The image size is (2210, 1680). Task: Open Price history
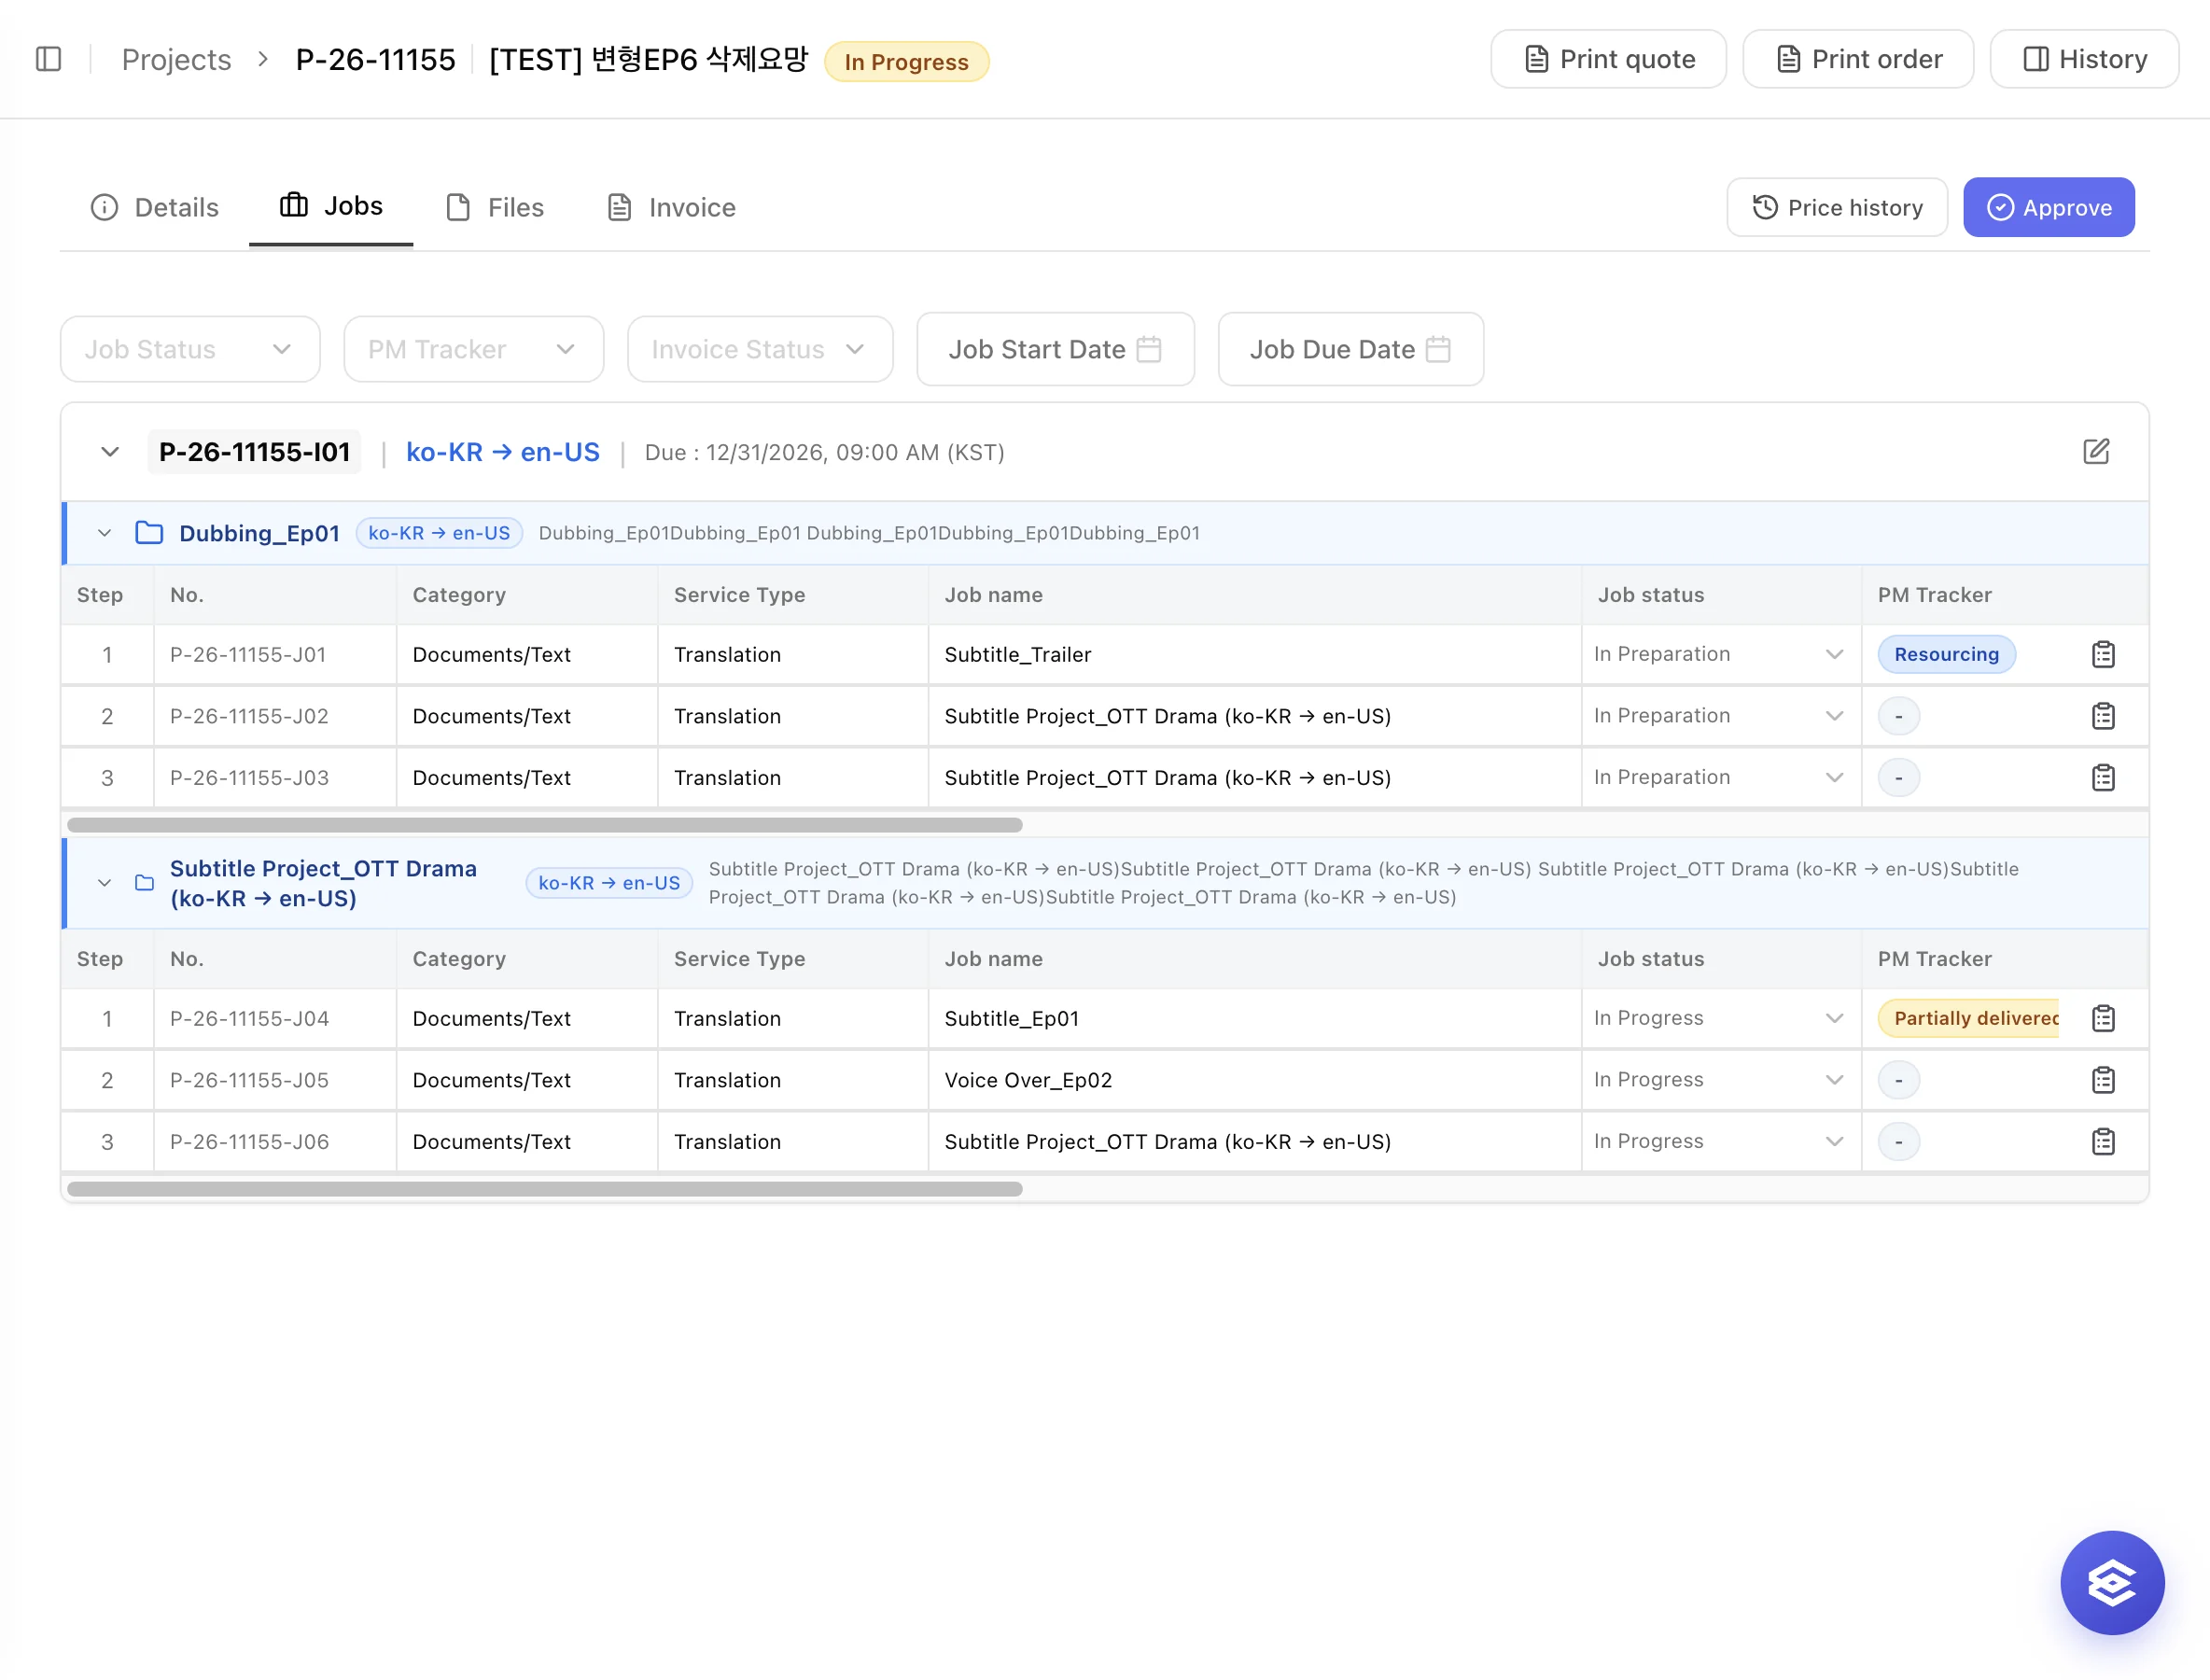coord(1837,207)
